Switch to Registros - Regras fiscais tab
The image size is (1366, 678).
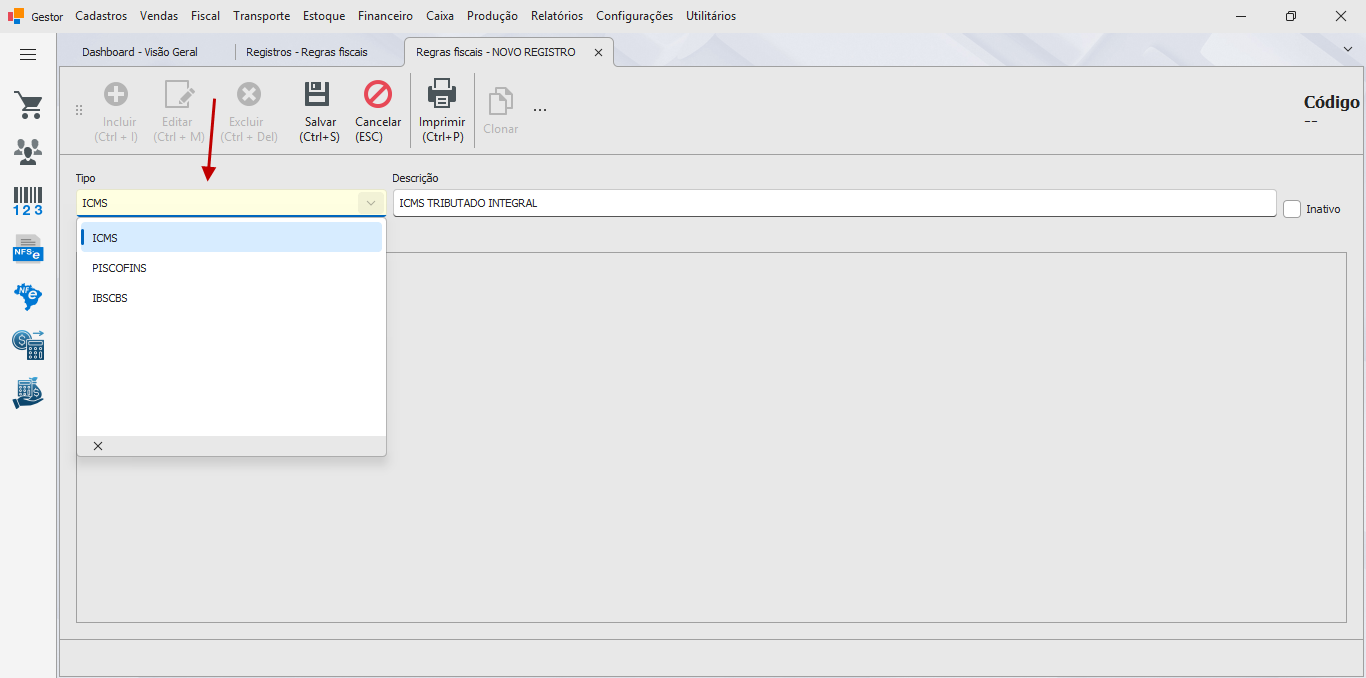pos(307,52)
